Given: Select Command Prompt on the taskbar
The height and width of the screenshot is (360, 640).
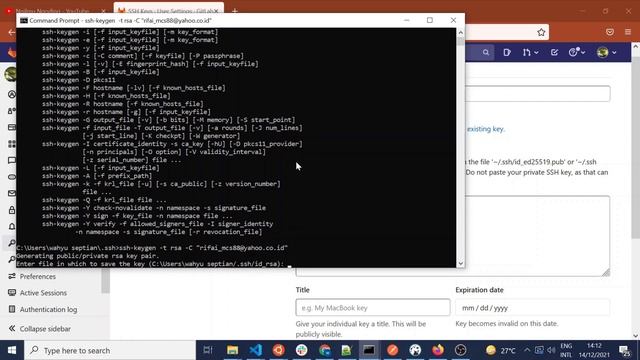Looking at the screenshot, I should click(x=369, y=350).
